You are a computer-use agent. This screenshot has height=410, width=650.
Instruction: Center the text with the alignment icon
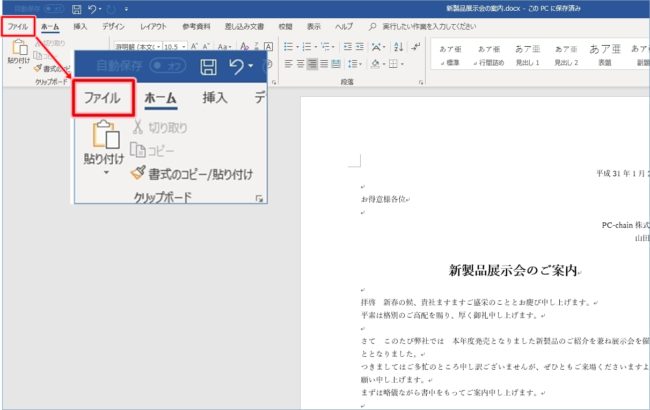[301, 64]
